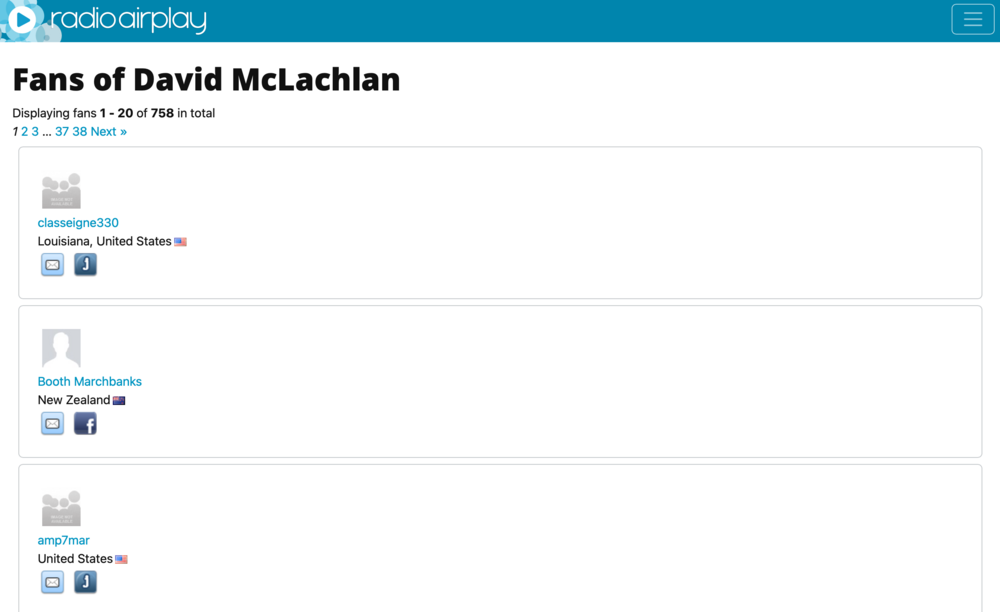Open the hamburger navigation menu
The image size is (1000, 612).
[972, 20]
